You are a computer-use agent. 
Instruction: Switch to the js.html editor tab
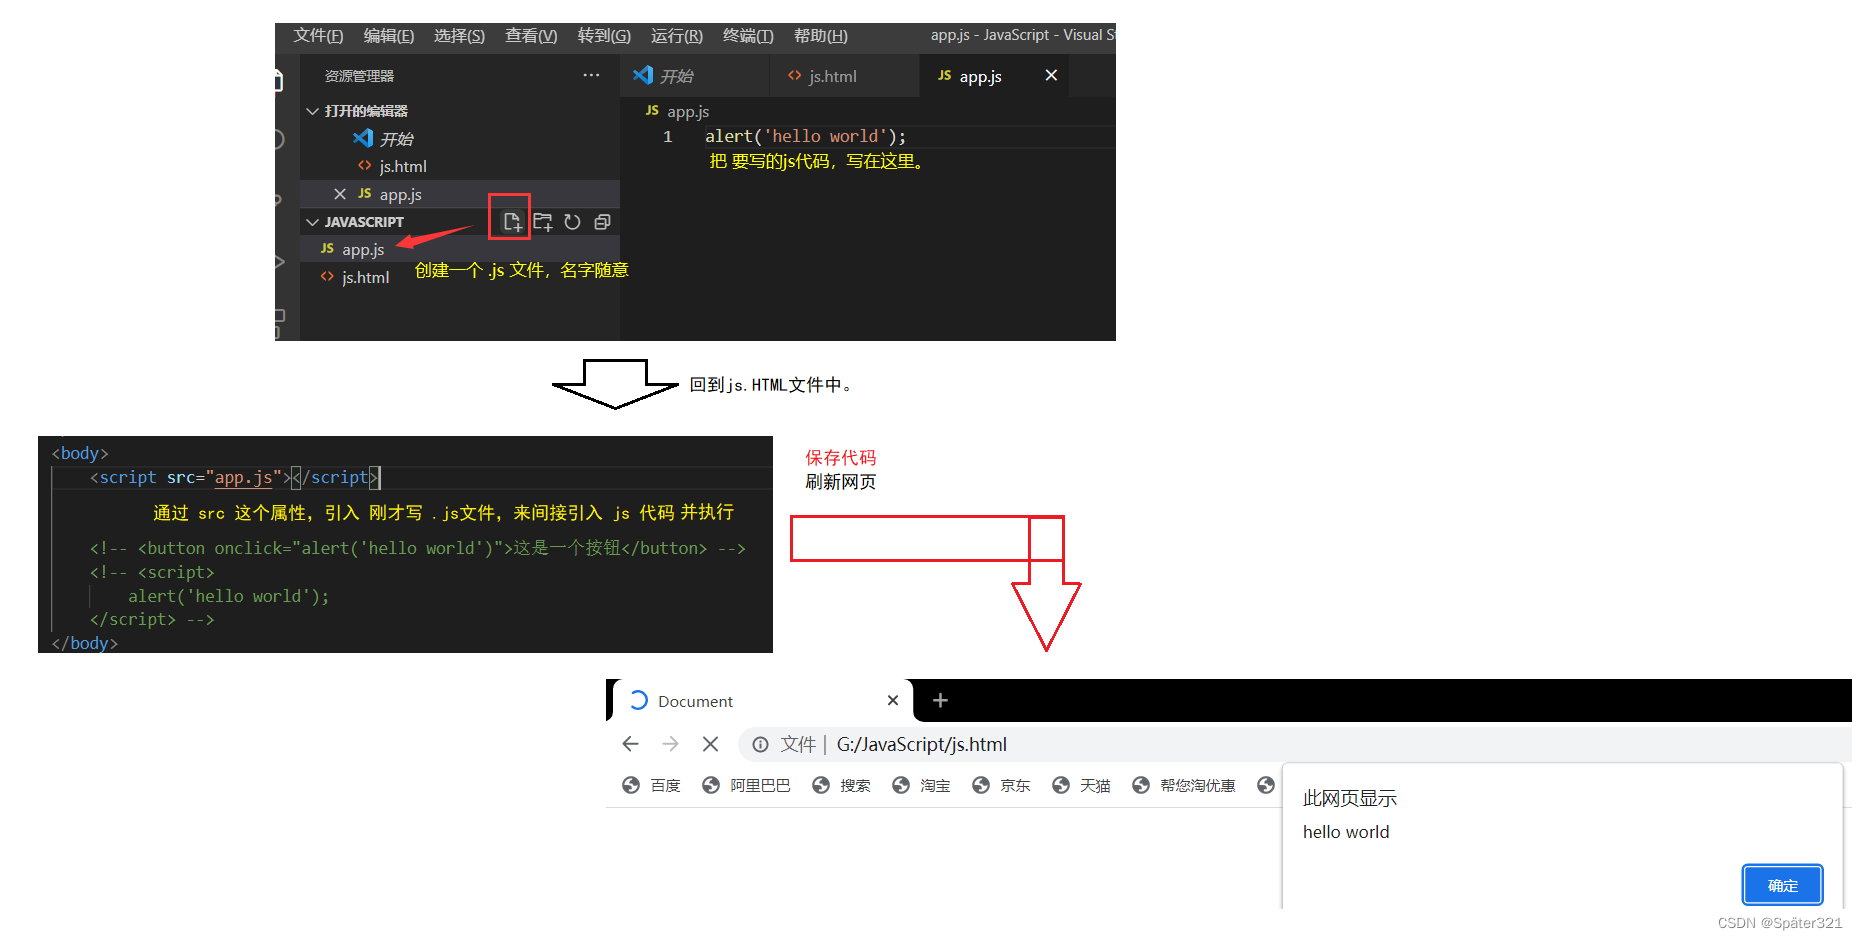[845, 76]
